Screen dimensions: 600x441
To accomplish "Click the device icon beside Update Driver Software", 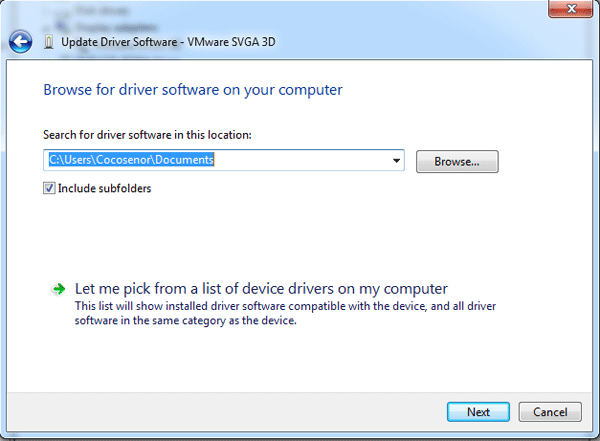I will pyautogui.click(x=49, y=42).
